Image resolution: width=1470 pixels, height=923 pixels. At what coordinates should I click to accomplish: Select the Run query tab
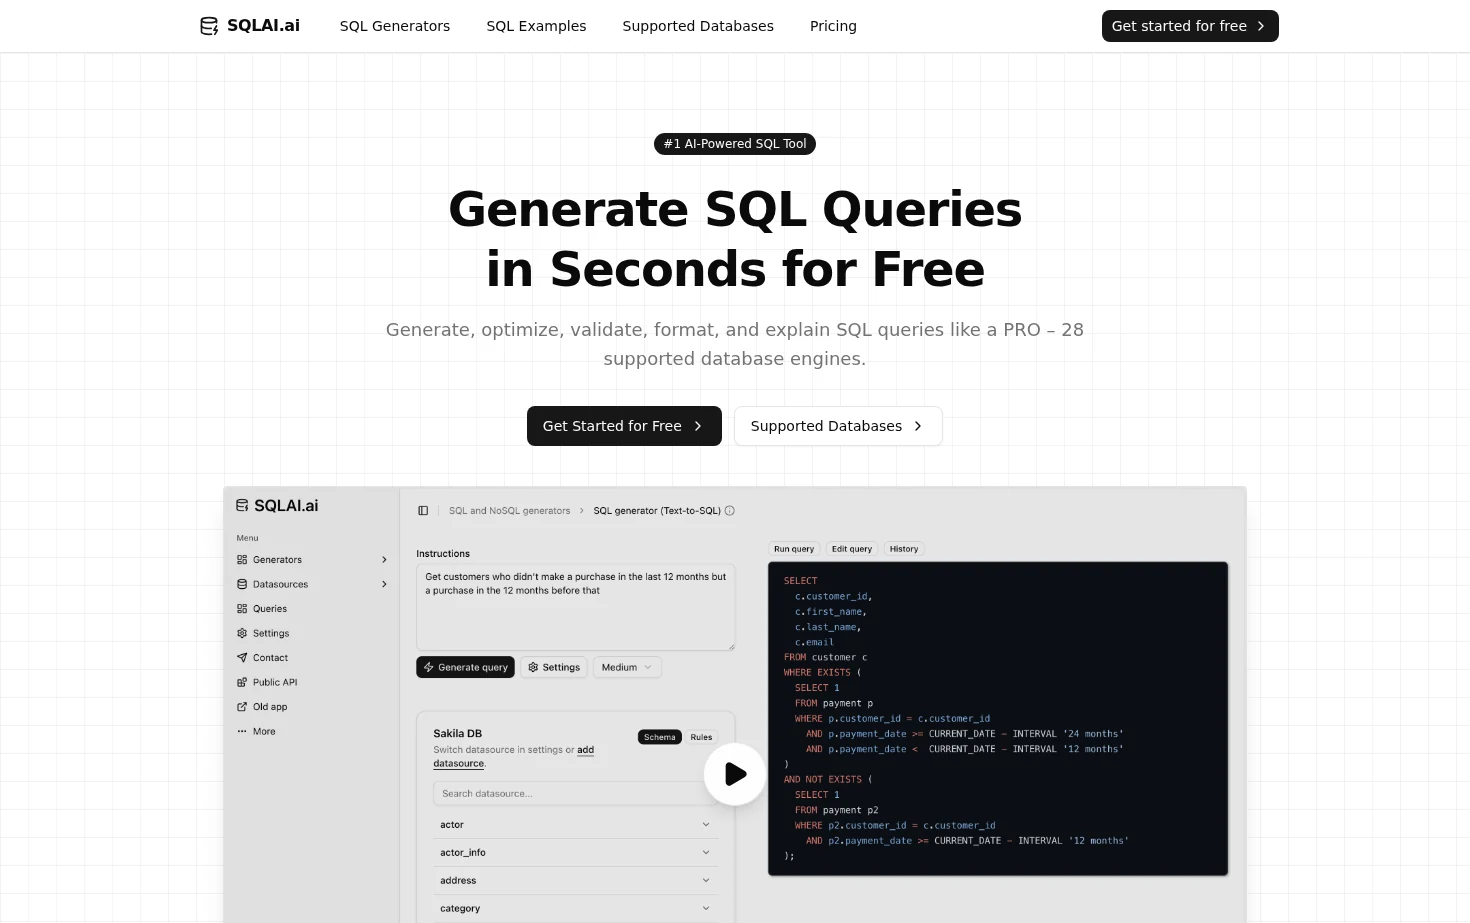coord(794,549)
